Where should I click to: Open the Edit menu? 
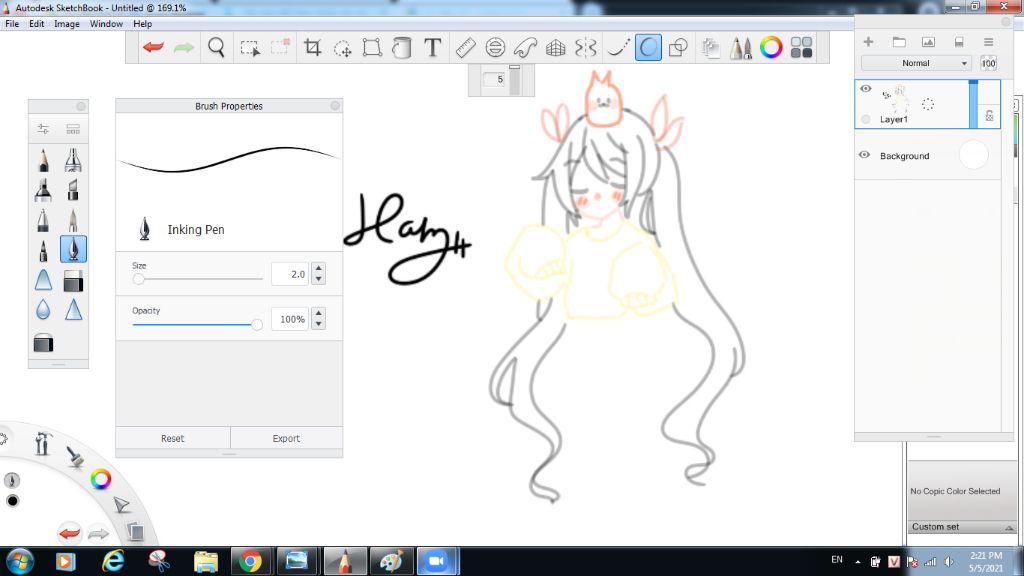(x=37, y=24)
